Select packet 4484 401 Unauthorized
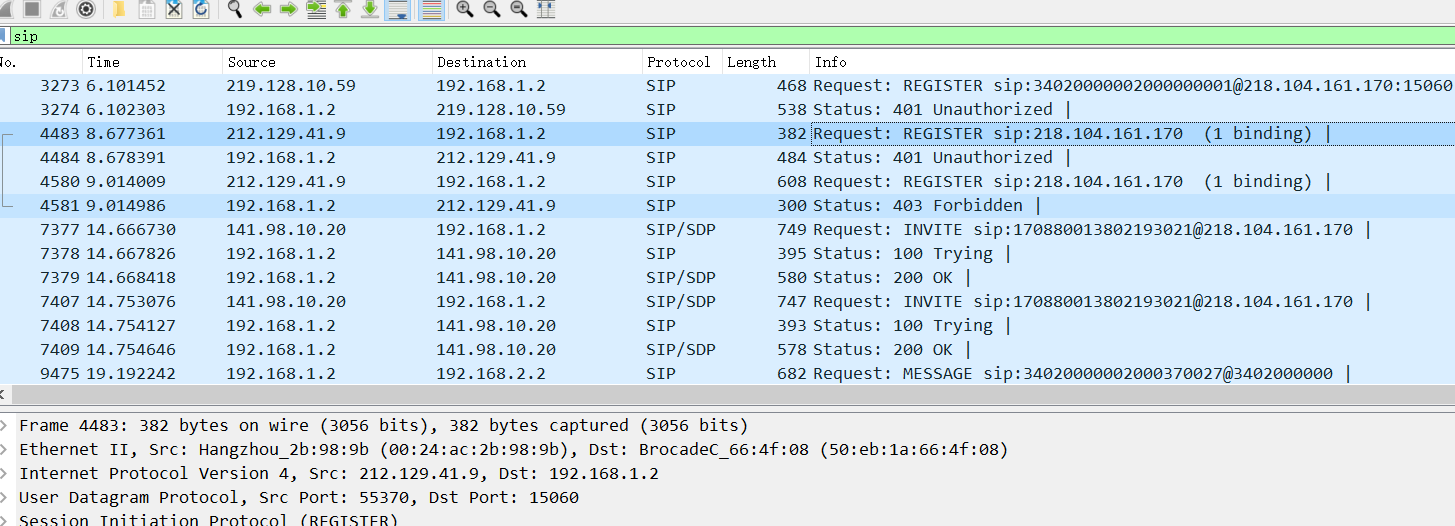Screen dimensions: 1455x526 pos(727,157)
